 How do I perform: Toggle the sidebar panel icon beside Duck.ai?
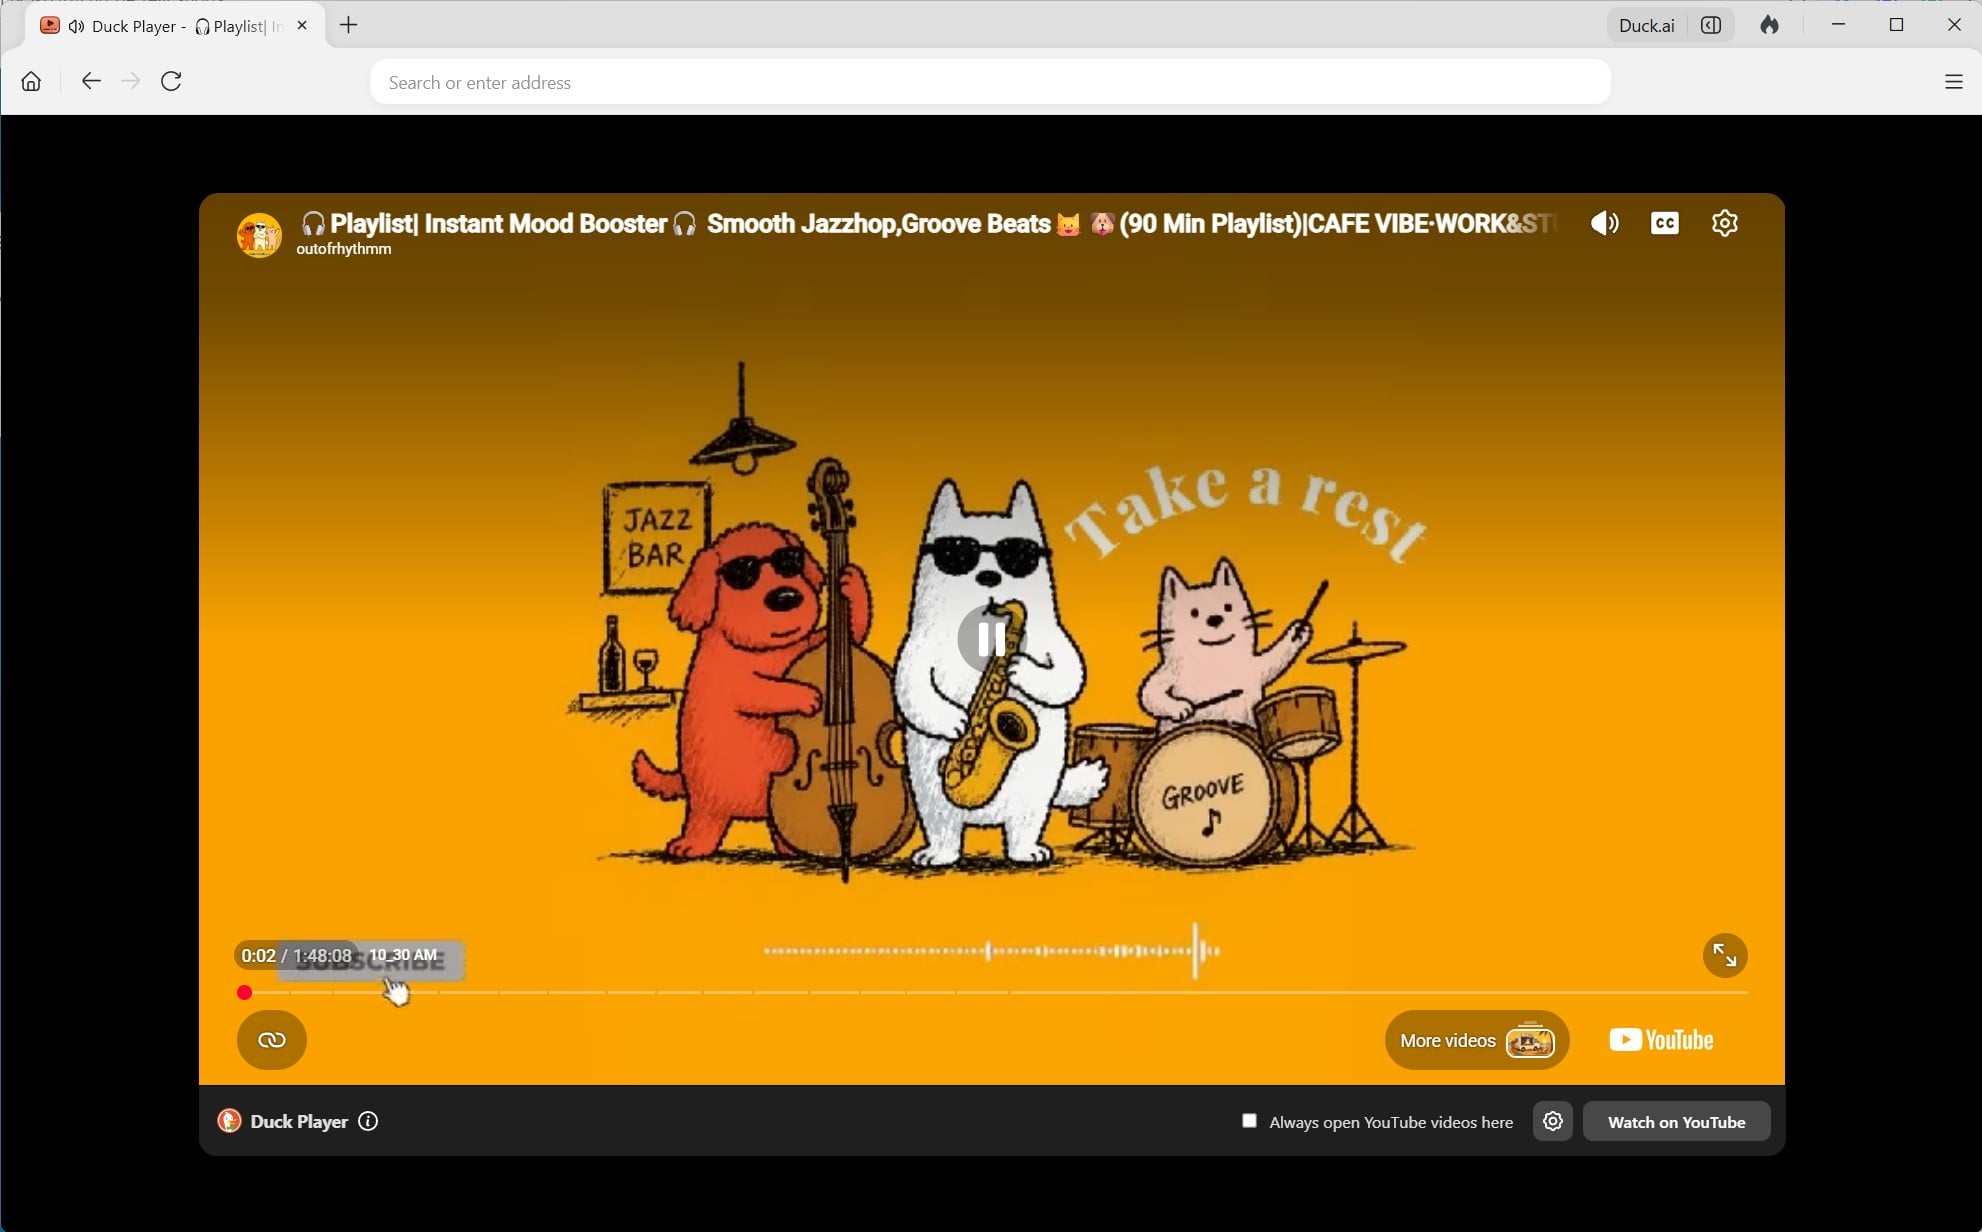tap(1711, 26)
